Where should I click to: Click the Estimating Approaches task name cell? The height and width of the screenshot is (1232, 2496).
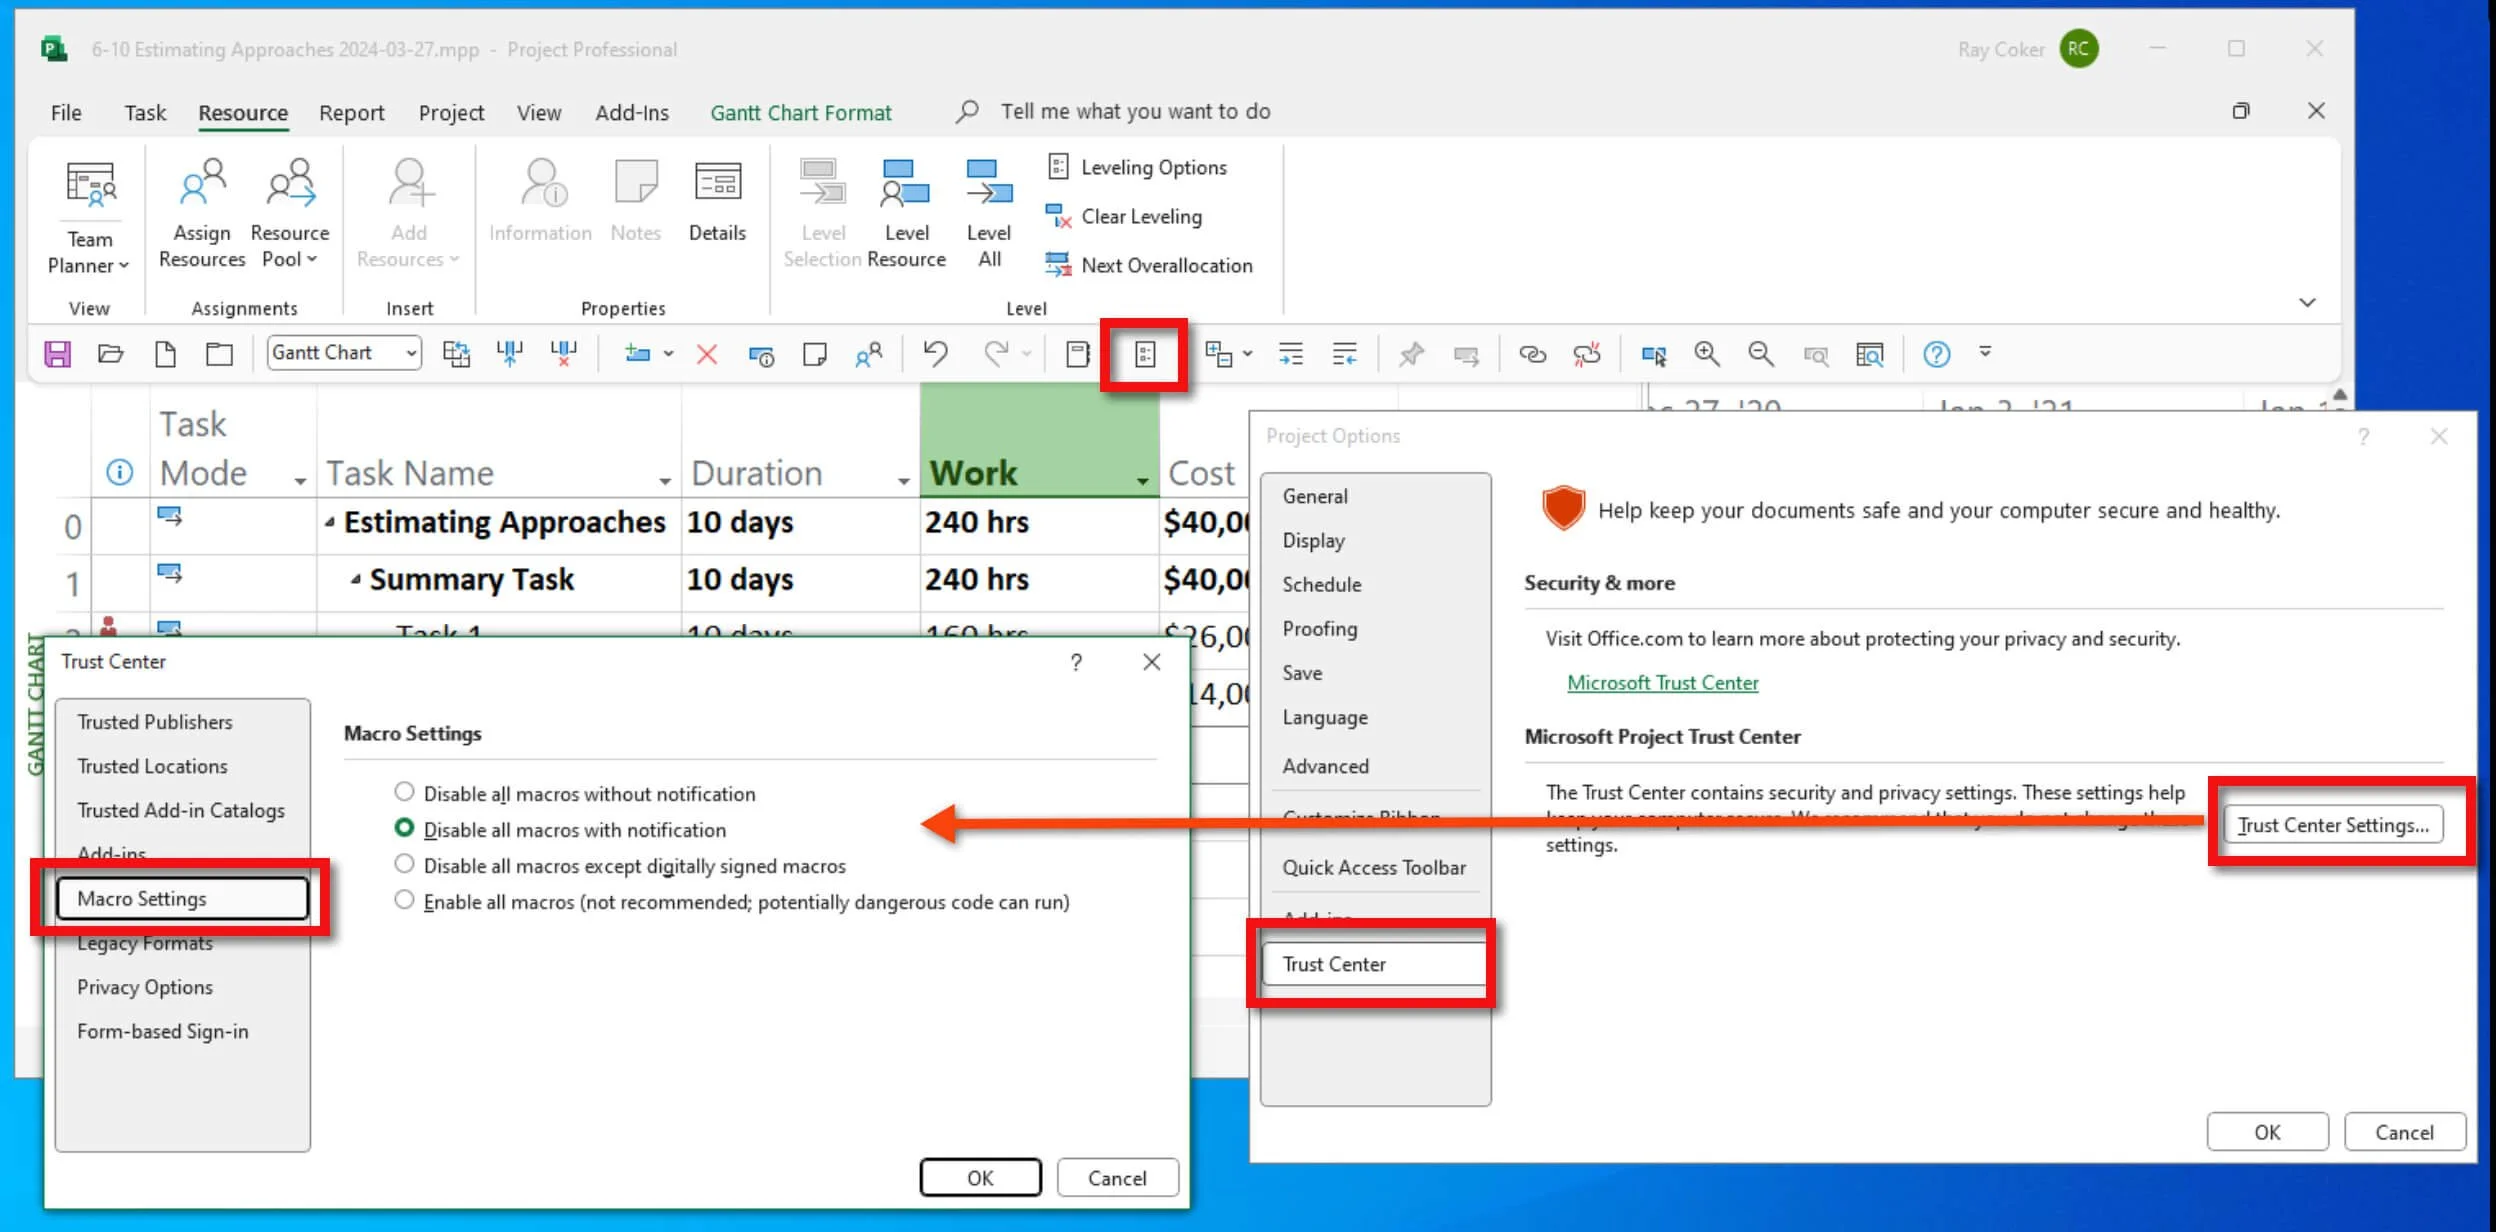pyautogui.click(x=499, y=523)
